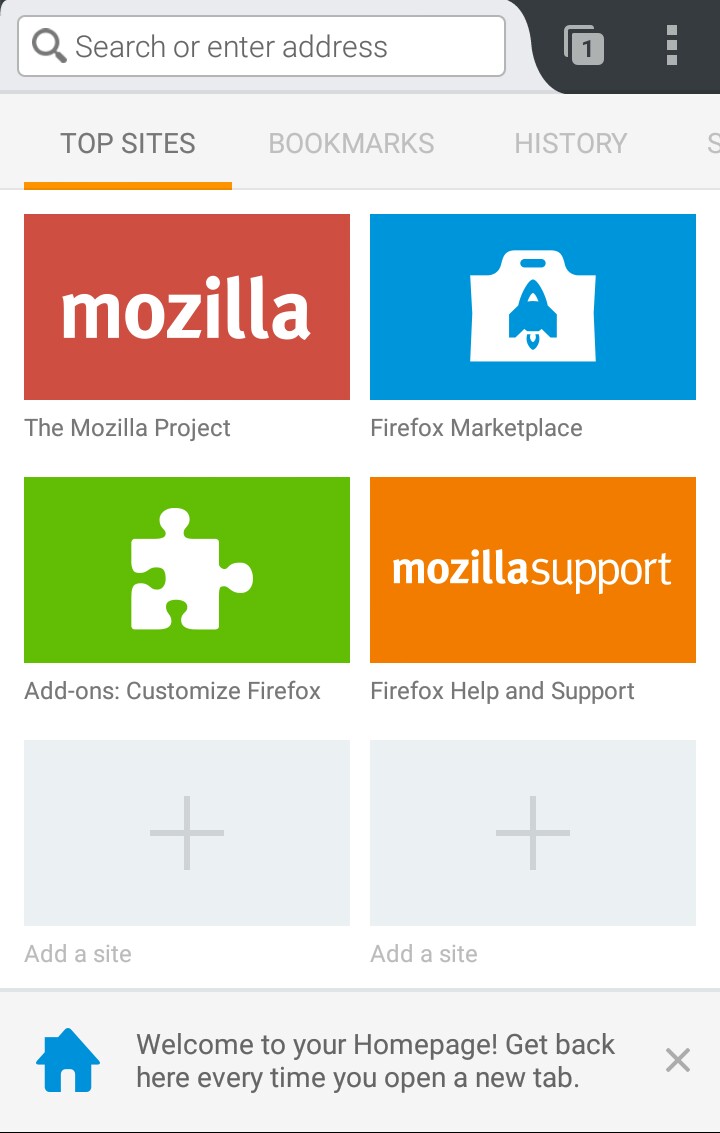Open the Mozilla Project thumbnail

tap(187, 307)
